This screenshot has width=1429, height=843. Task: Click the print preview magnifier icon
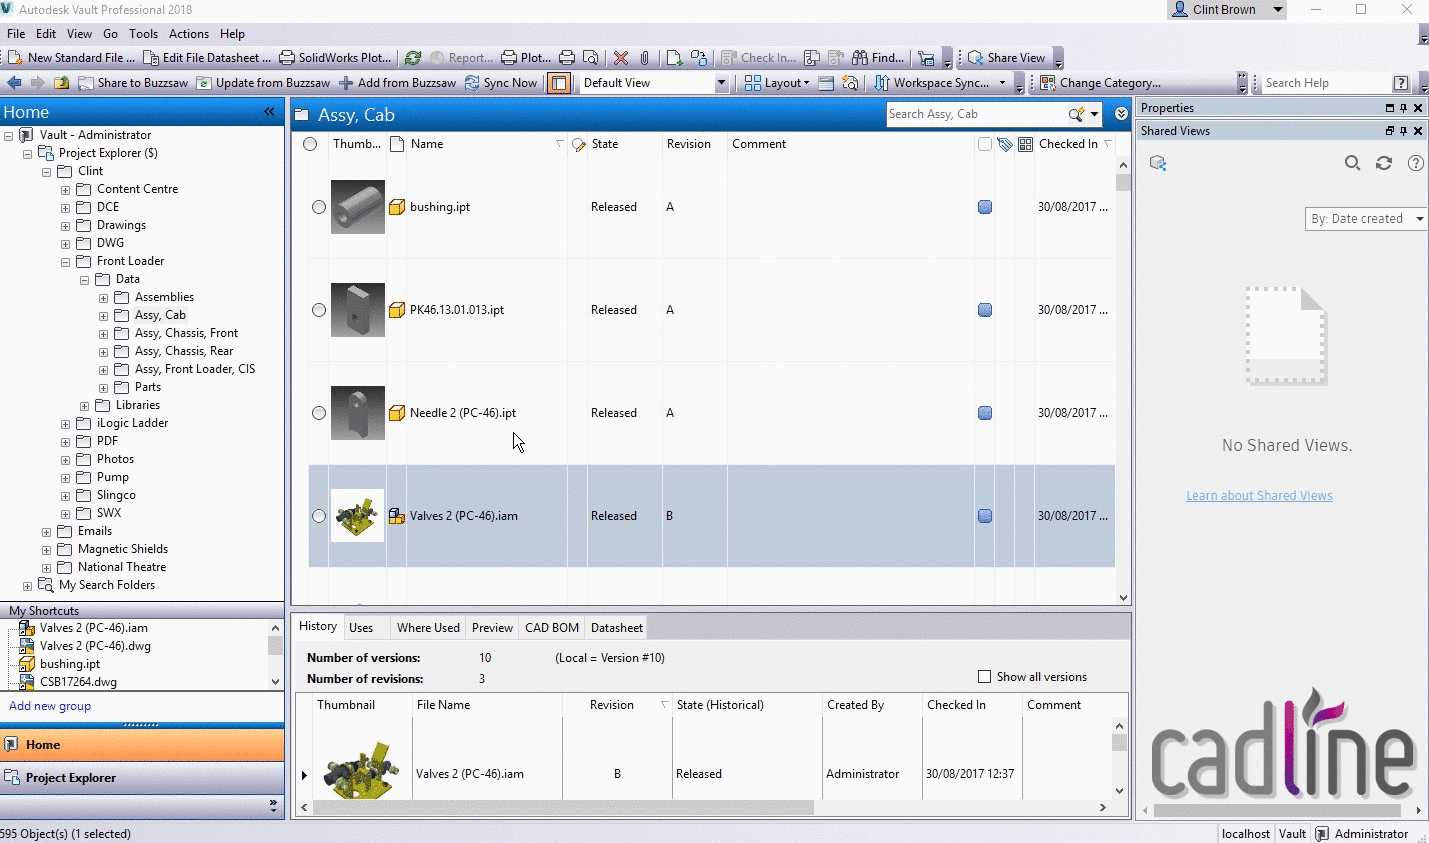(591, 58)
